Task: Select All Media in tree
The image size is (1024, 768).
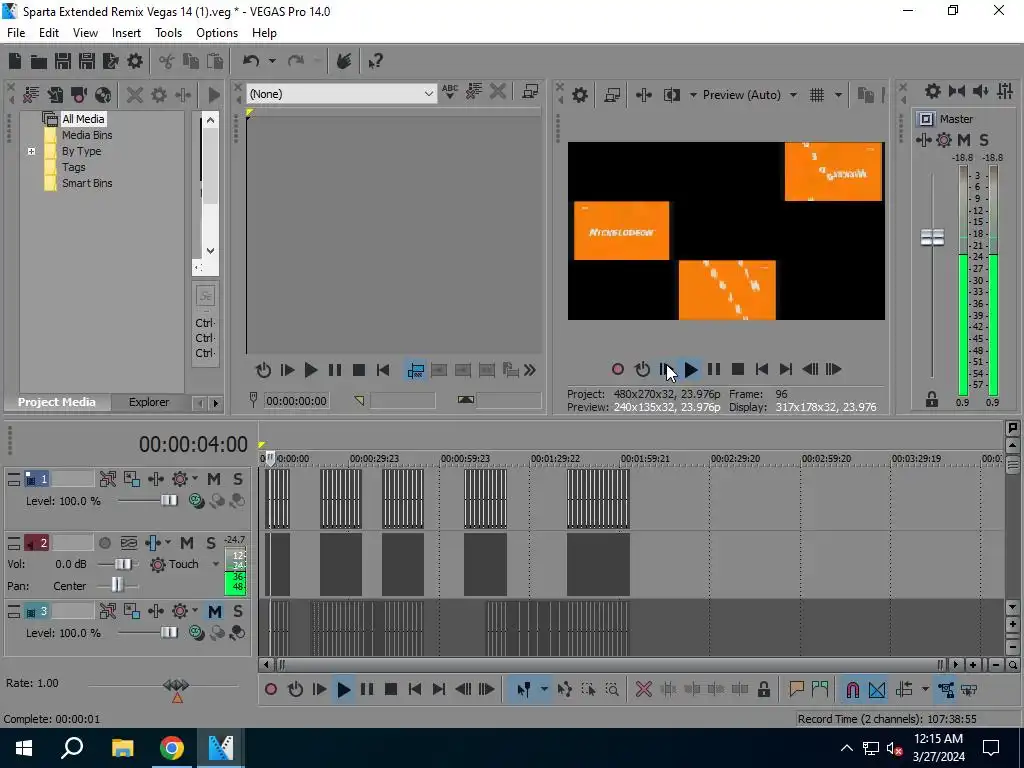Action: click(83, 119)
